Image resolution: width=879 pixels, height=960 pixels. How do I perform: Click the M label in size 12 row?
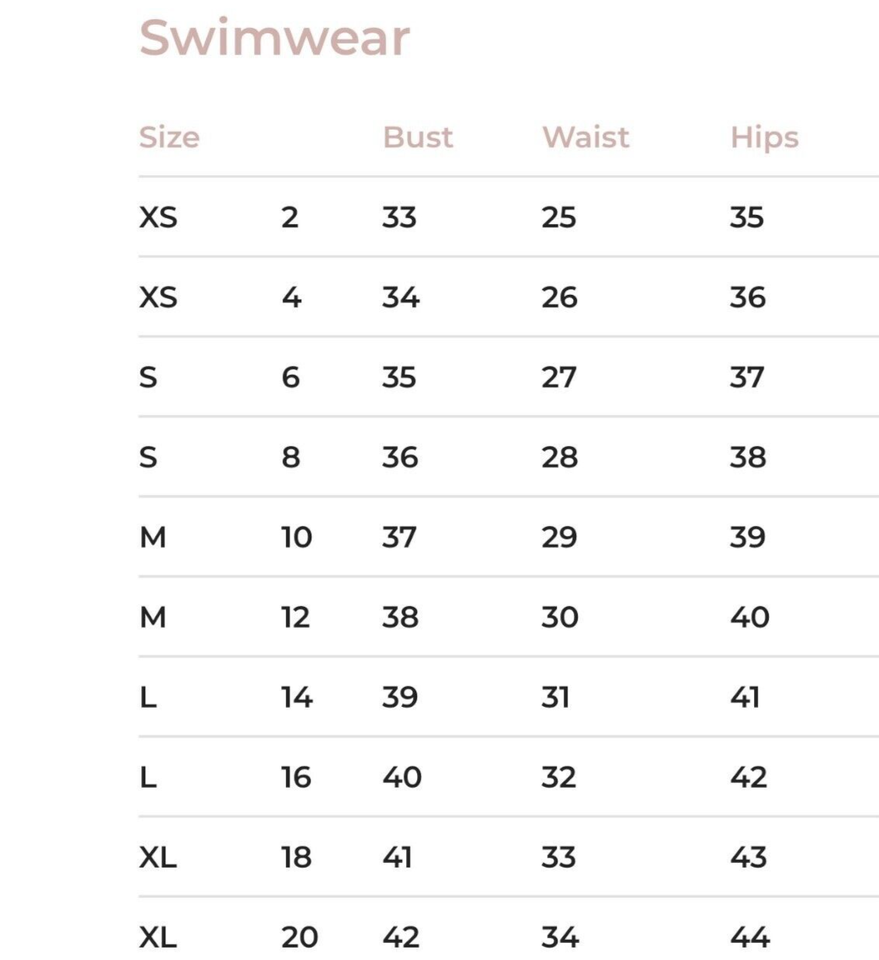coord(152,617)
